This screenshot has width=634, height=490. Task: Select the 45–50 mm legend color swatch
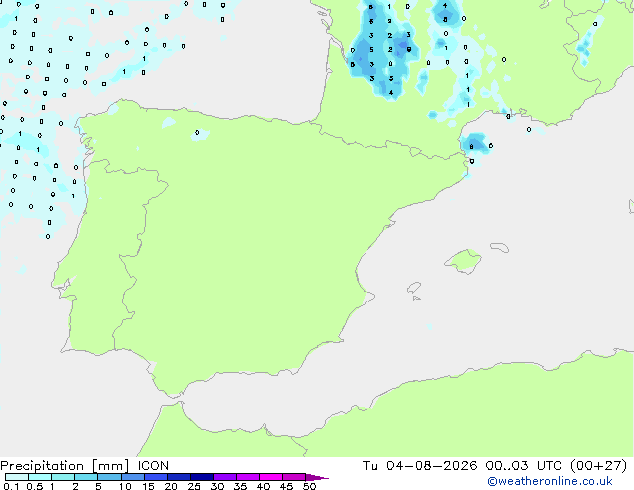point(294,477)
